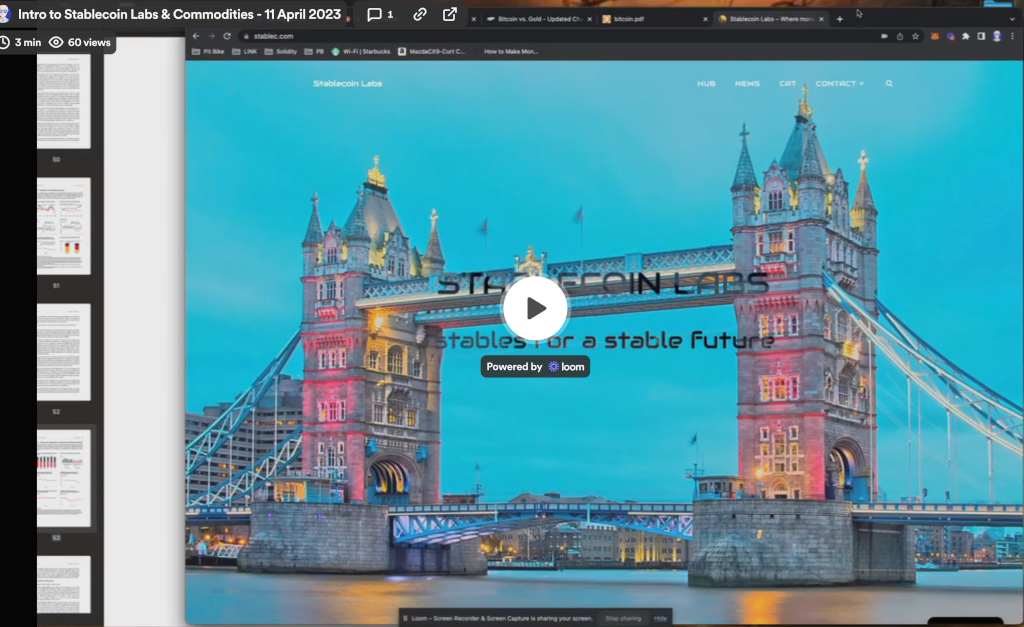Open the HUB menu item
This screenshot has height=627, width=1024.
[x=706, y=84]
